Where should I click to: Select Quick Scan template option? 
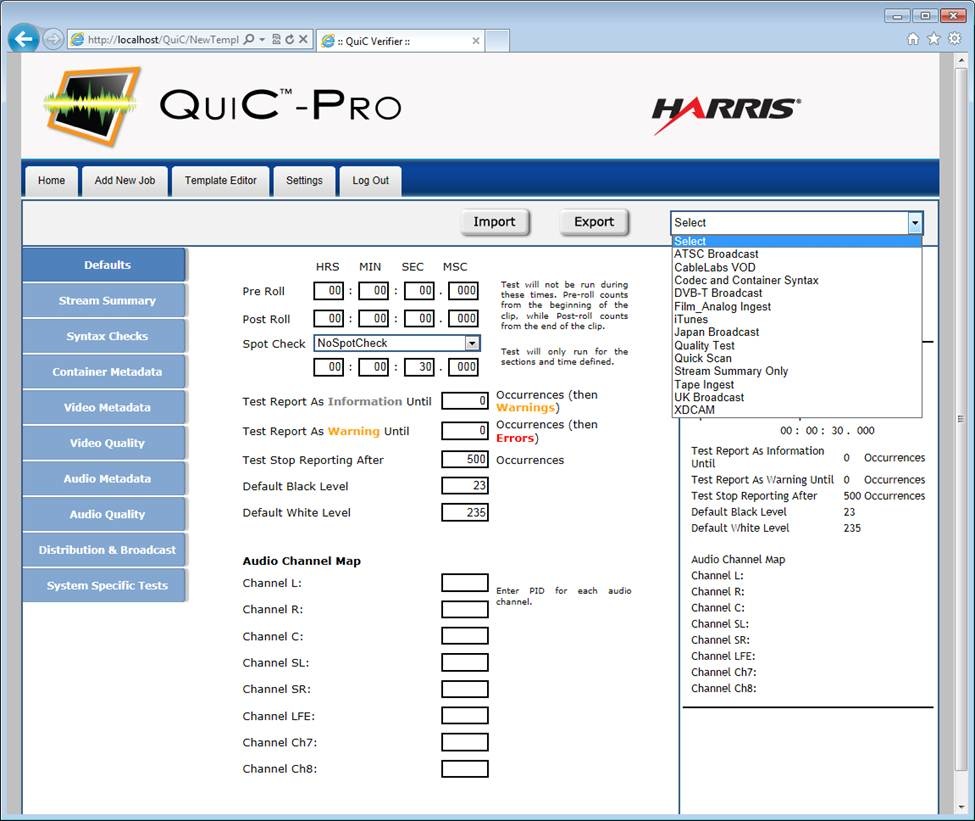pyautogui.click(x=703, y=358)
